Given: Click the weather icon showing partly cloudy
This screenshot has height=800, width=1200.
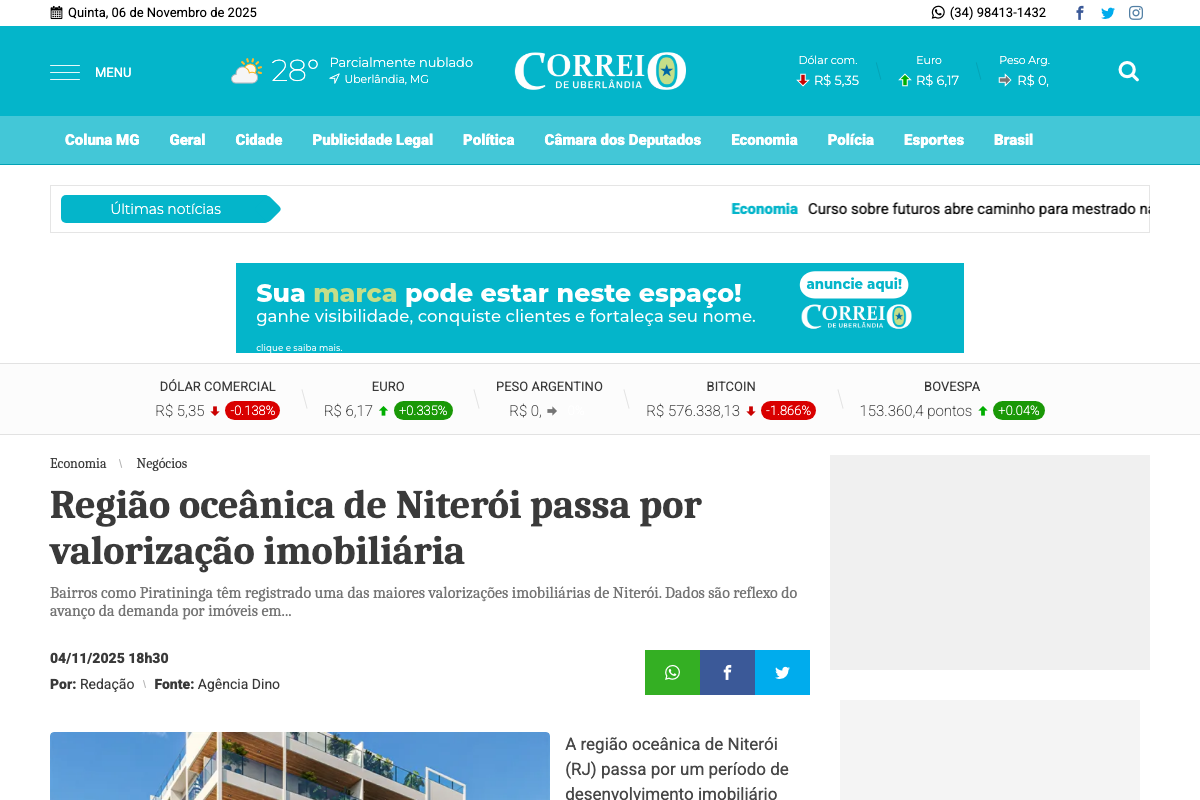Looking at the screenshot, I should point(245,70).
